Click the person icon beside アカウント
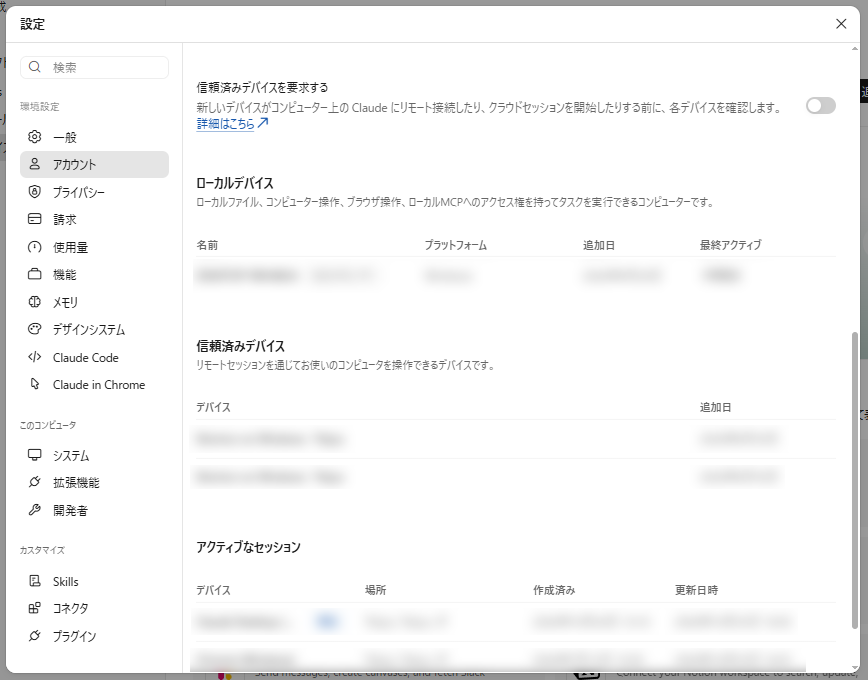Image resolution: width=868 pixels, height=680 pixels. coord(34,164)
